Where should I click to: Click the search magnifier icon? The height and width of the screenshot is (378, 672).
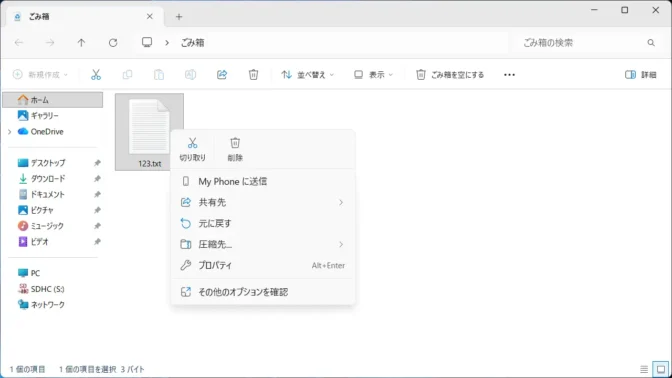tap(651, 42)
